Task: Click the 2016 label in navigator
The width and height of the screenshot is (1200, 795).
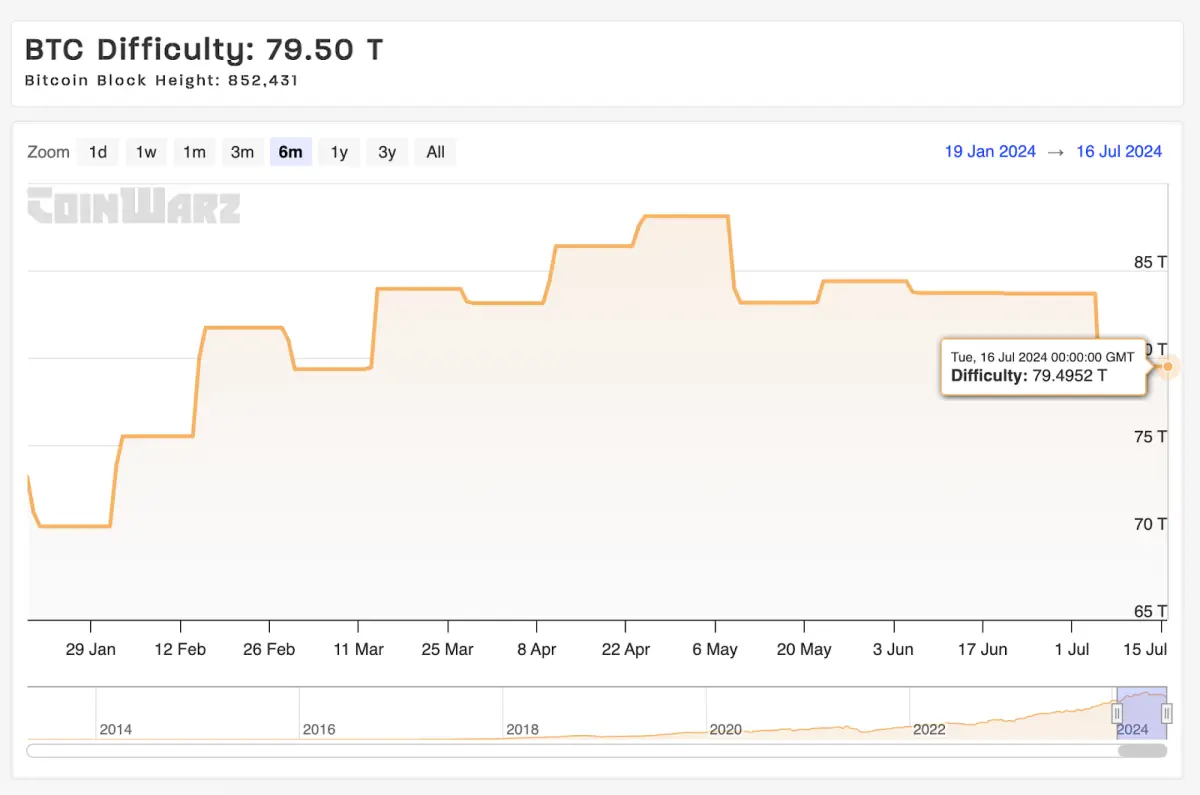Action: [x=319, y=729]
